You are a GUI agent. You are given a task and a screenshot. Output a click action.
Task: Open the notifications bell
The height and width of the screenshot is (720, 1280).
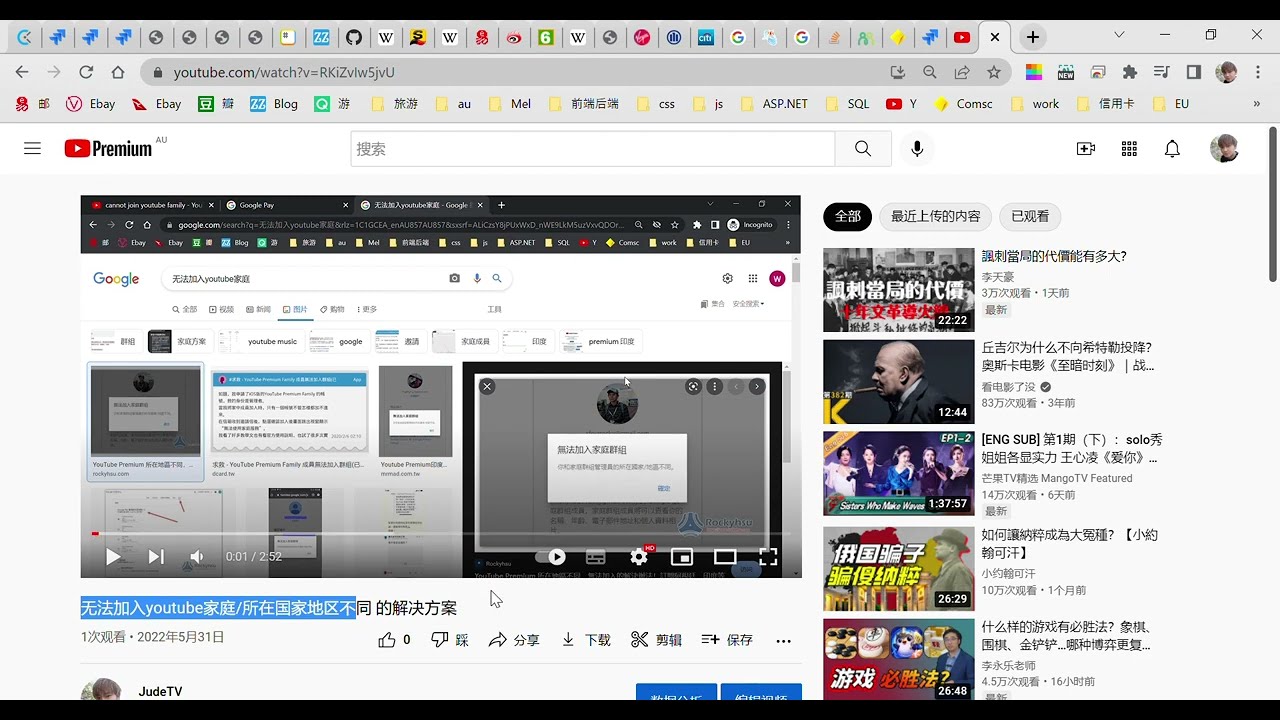coord(1172,149)
